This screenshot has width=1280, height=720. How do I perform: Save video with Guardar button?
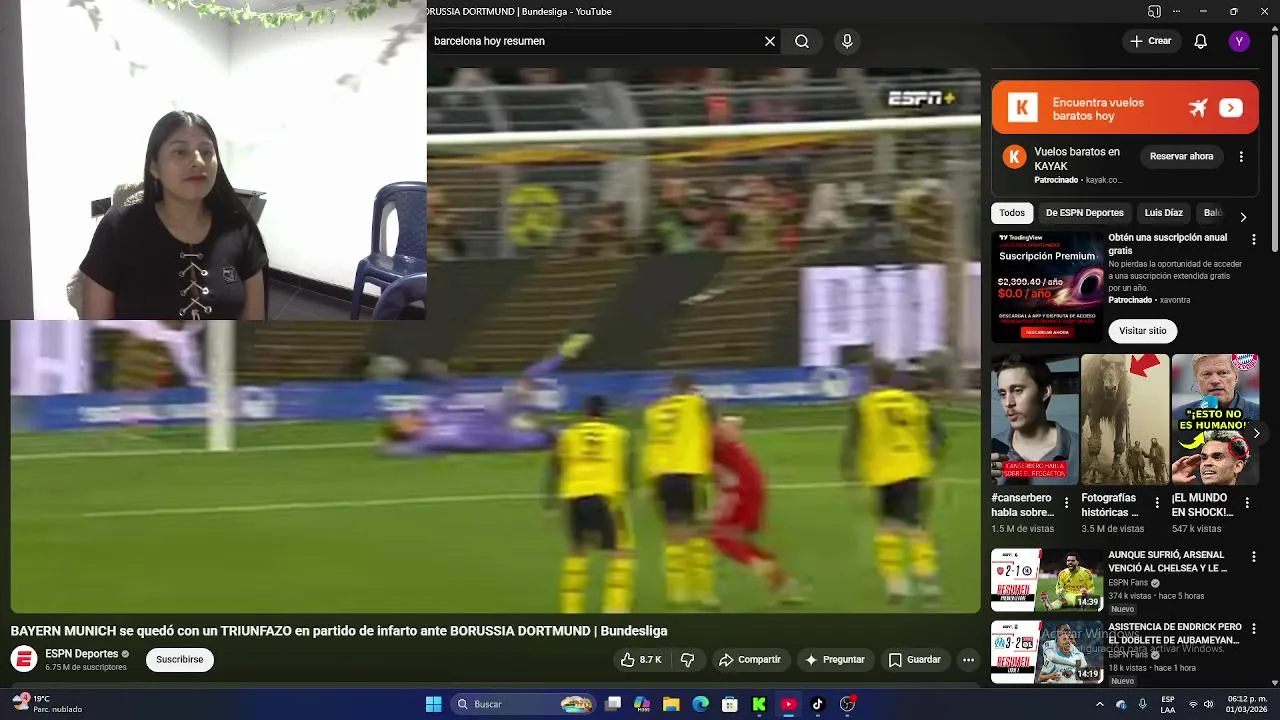[x=915, y=660]
